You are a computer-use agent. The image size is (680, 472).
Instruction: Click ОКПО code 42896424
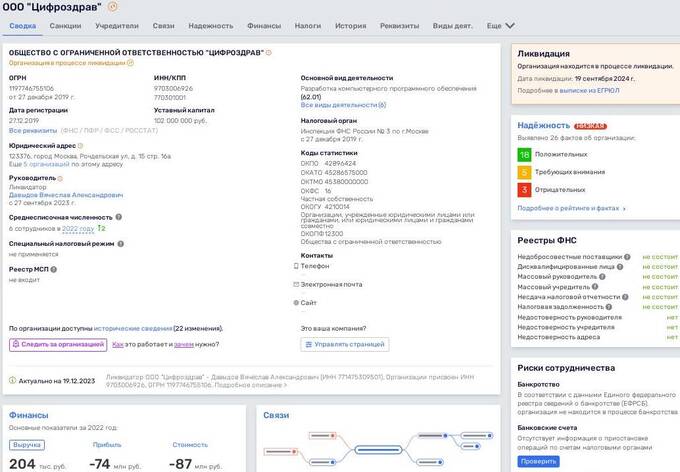[x=340, y=164]
